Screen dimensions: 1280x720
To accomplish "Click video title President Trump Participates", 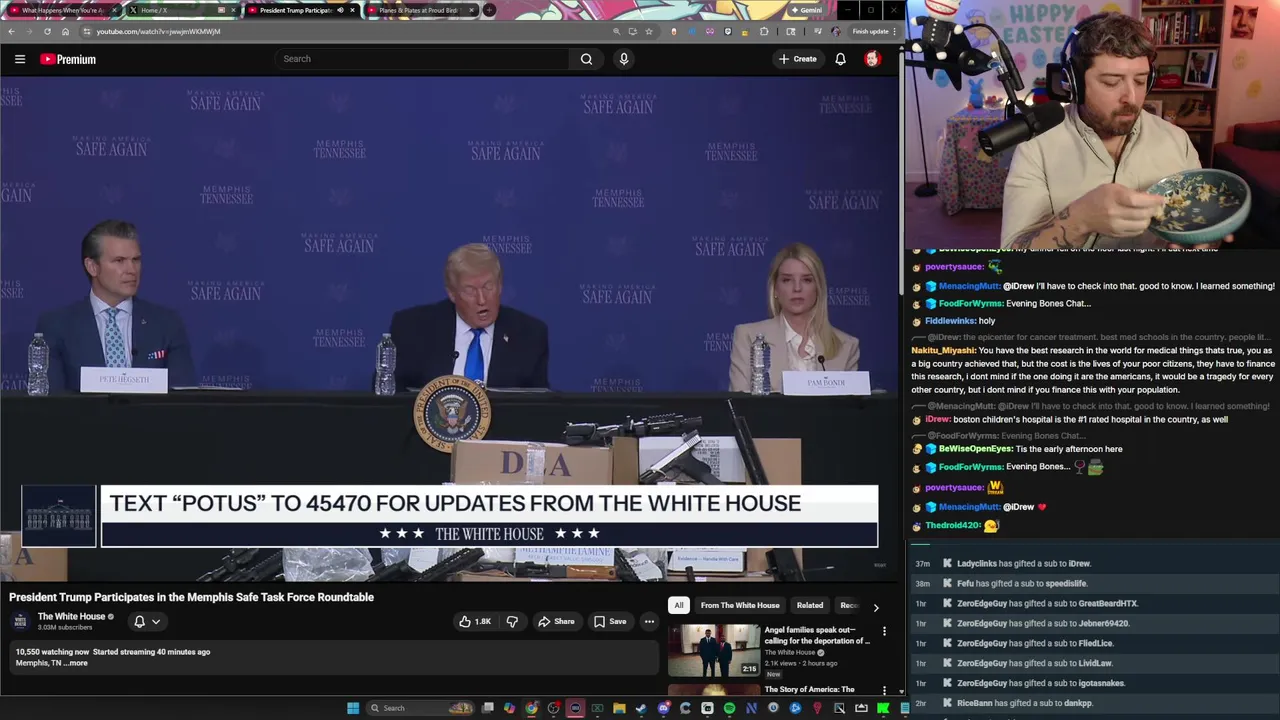I will tap(191, 597).
